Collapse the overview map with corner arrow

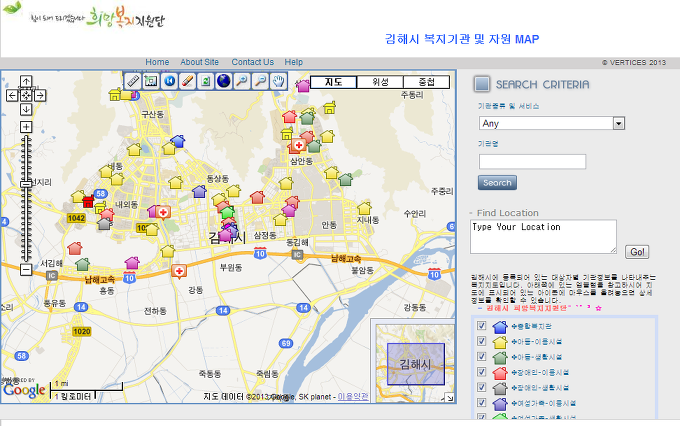(450, 397)
